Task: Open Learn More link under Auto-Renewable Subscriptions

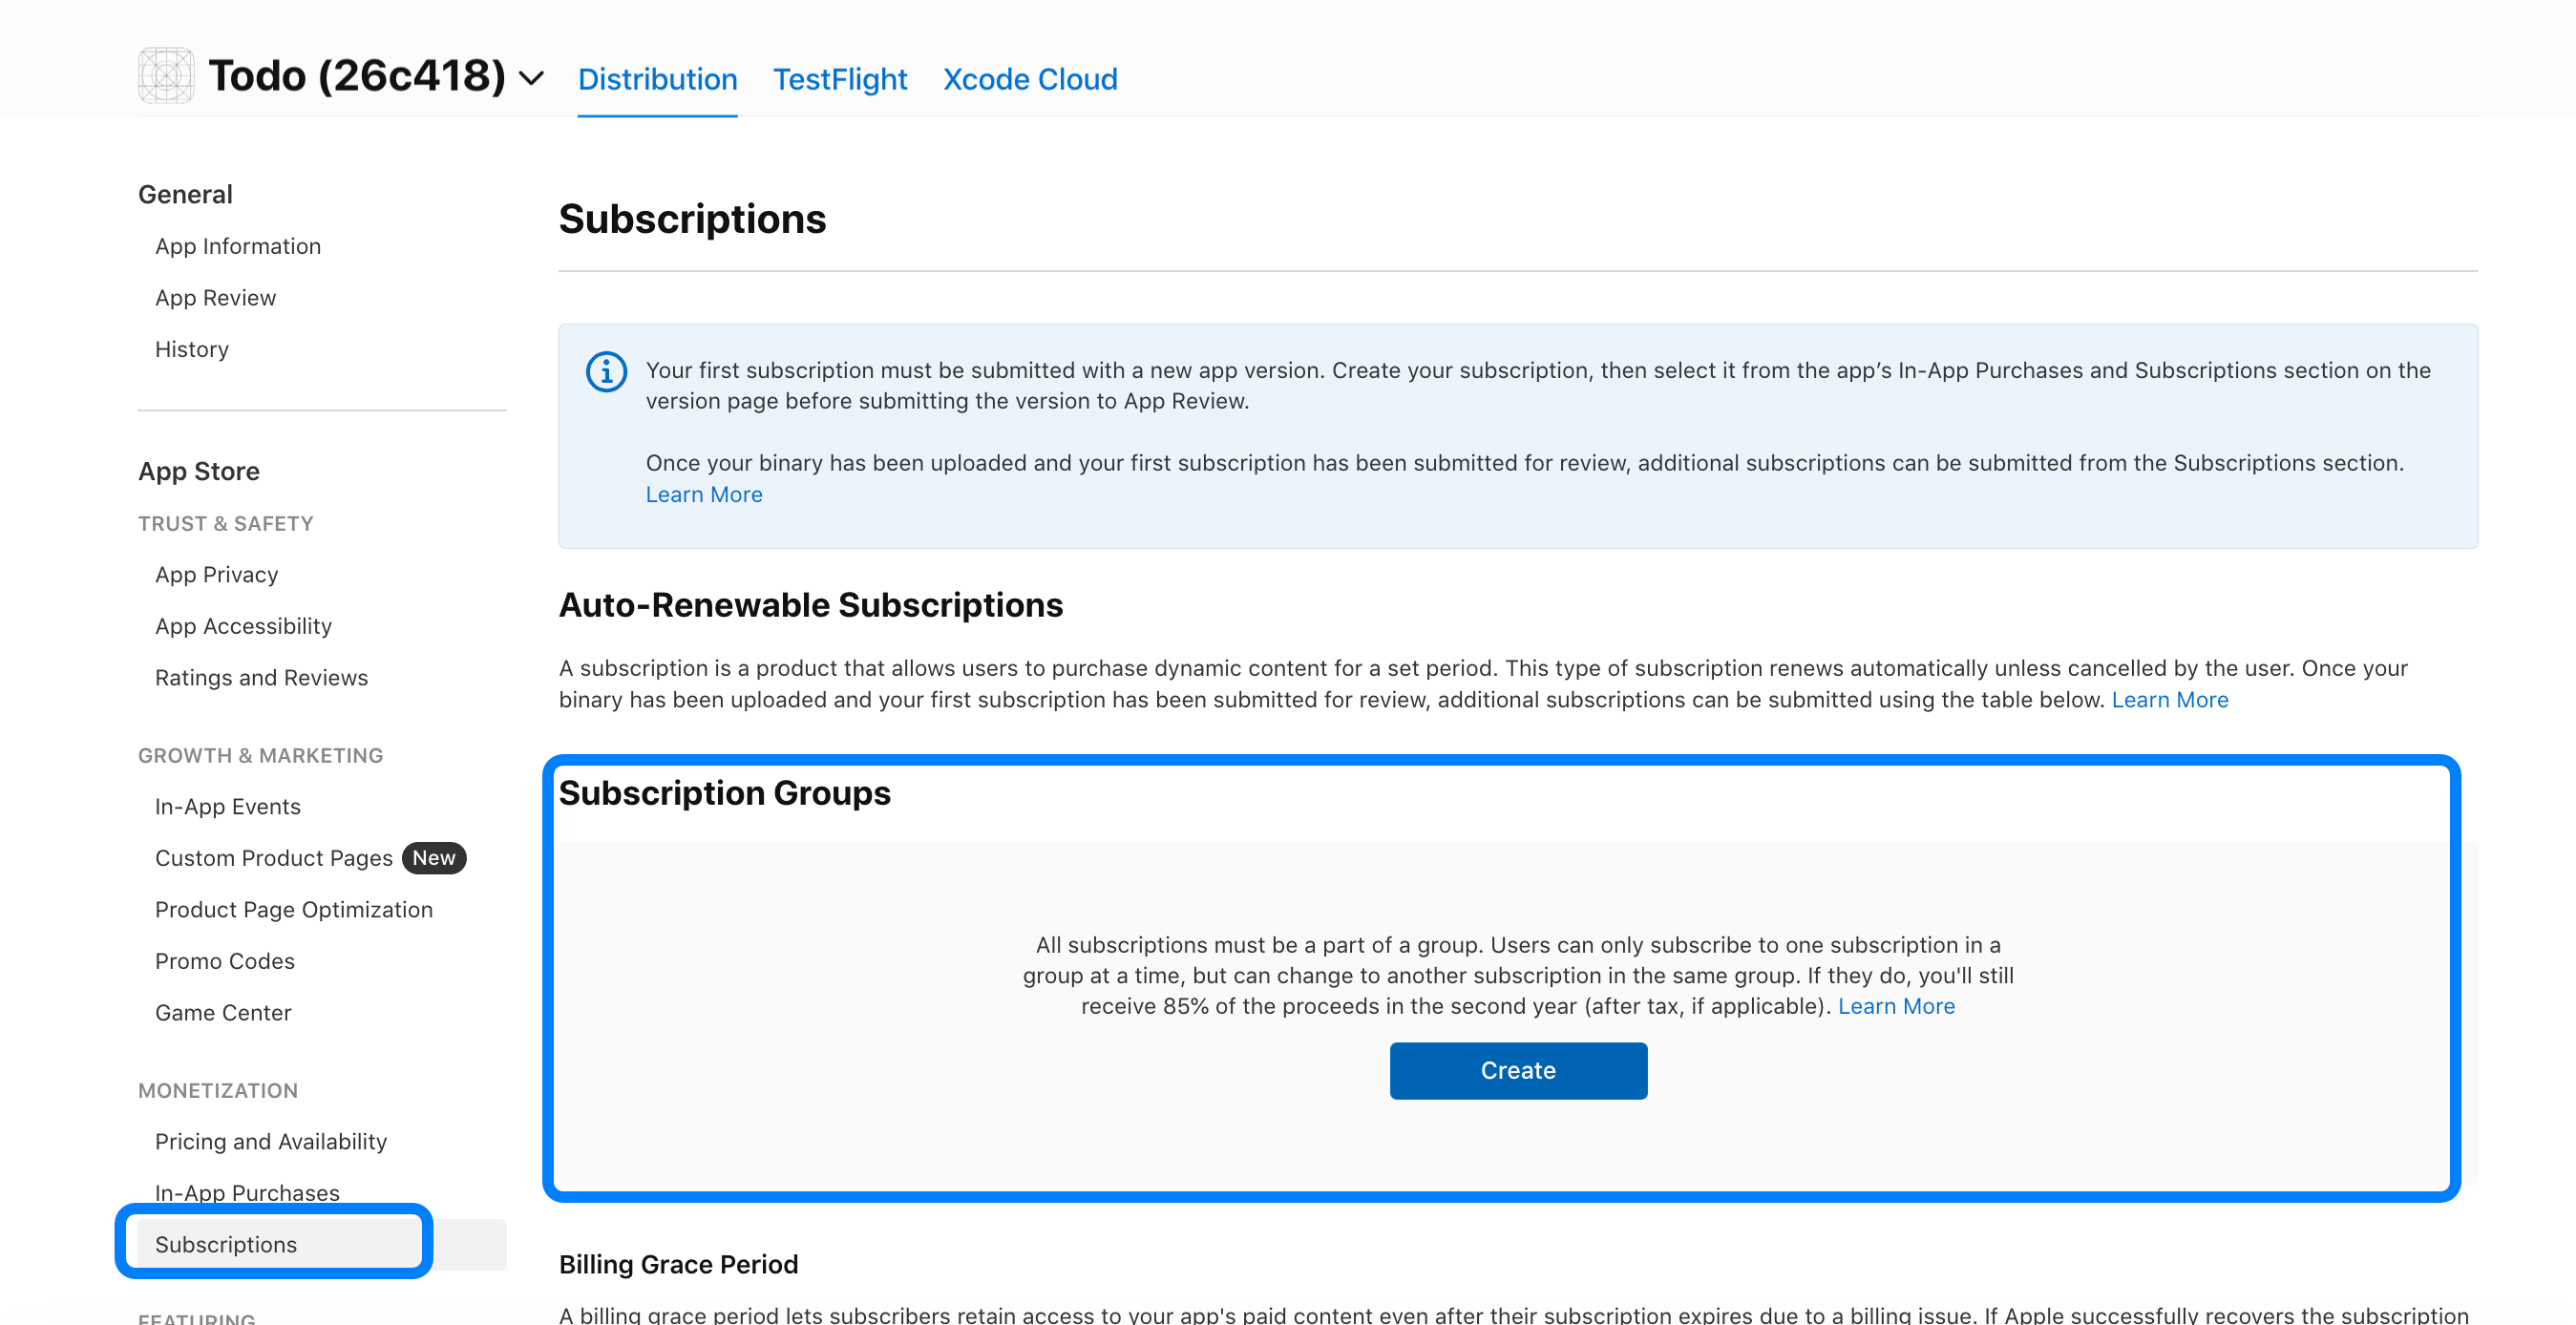Action: tap(2169, 699)
